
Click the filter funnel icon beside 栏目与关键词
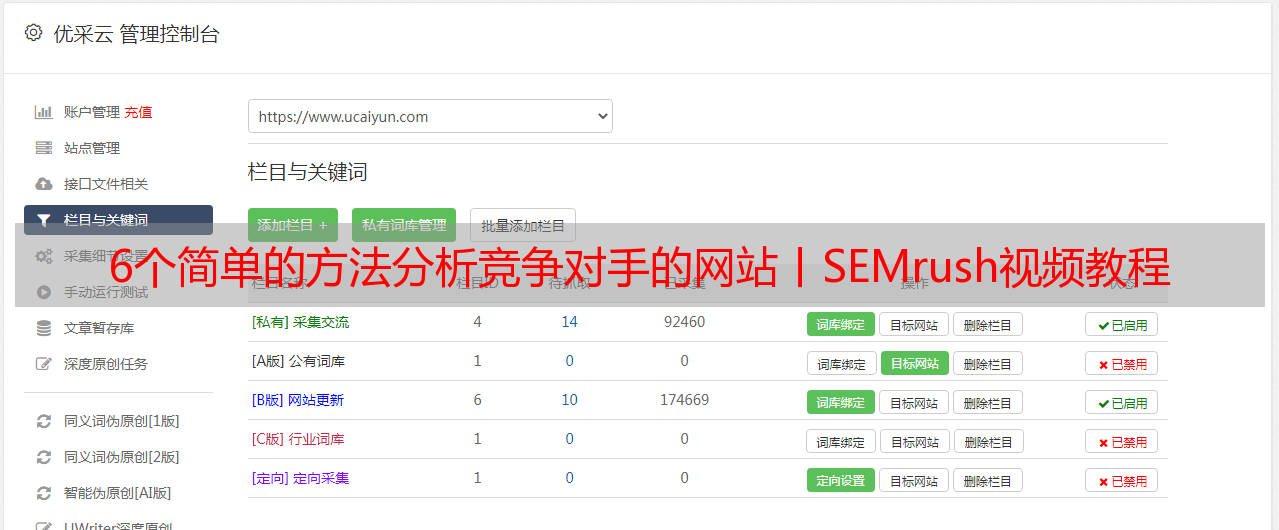43,220
